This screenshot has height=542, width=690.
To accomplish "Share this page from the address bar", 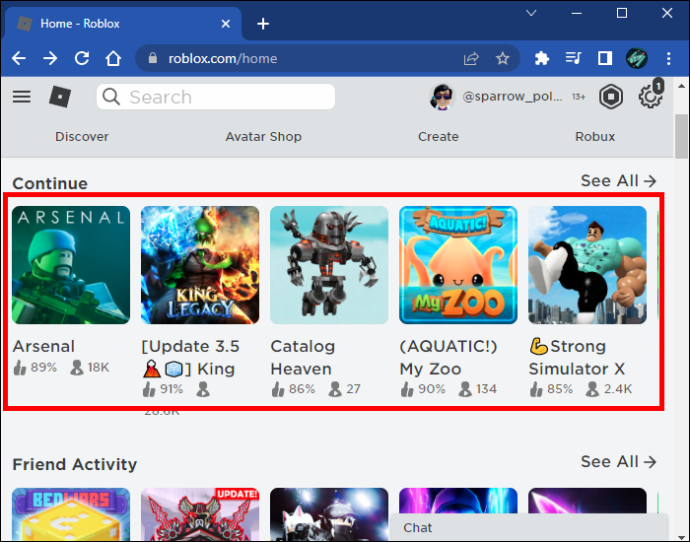I will [471, 58].
